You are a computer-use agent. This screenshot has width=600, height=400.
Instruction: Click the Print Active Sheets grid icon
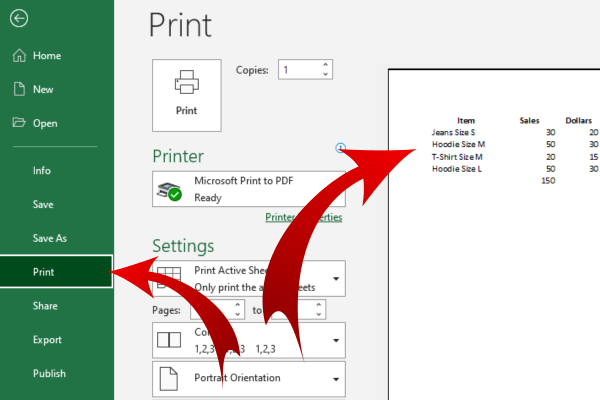[169, 277]
